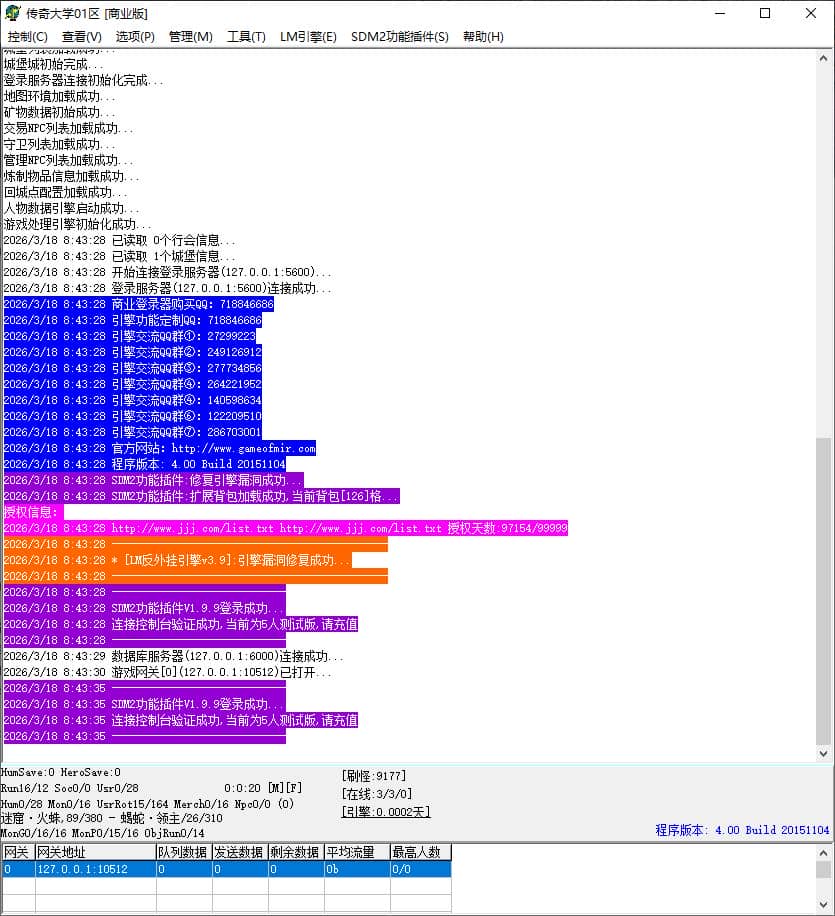Click the 官方网站 http://www.gameofmir.com log line
Image resolution: width=835 pixels, height=916 pixels.
[x=160, y=449]
